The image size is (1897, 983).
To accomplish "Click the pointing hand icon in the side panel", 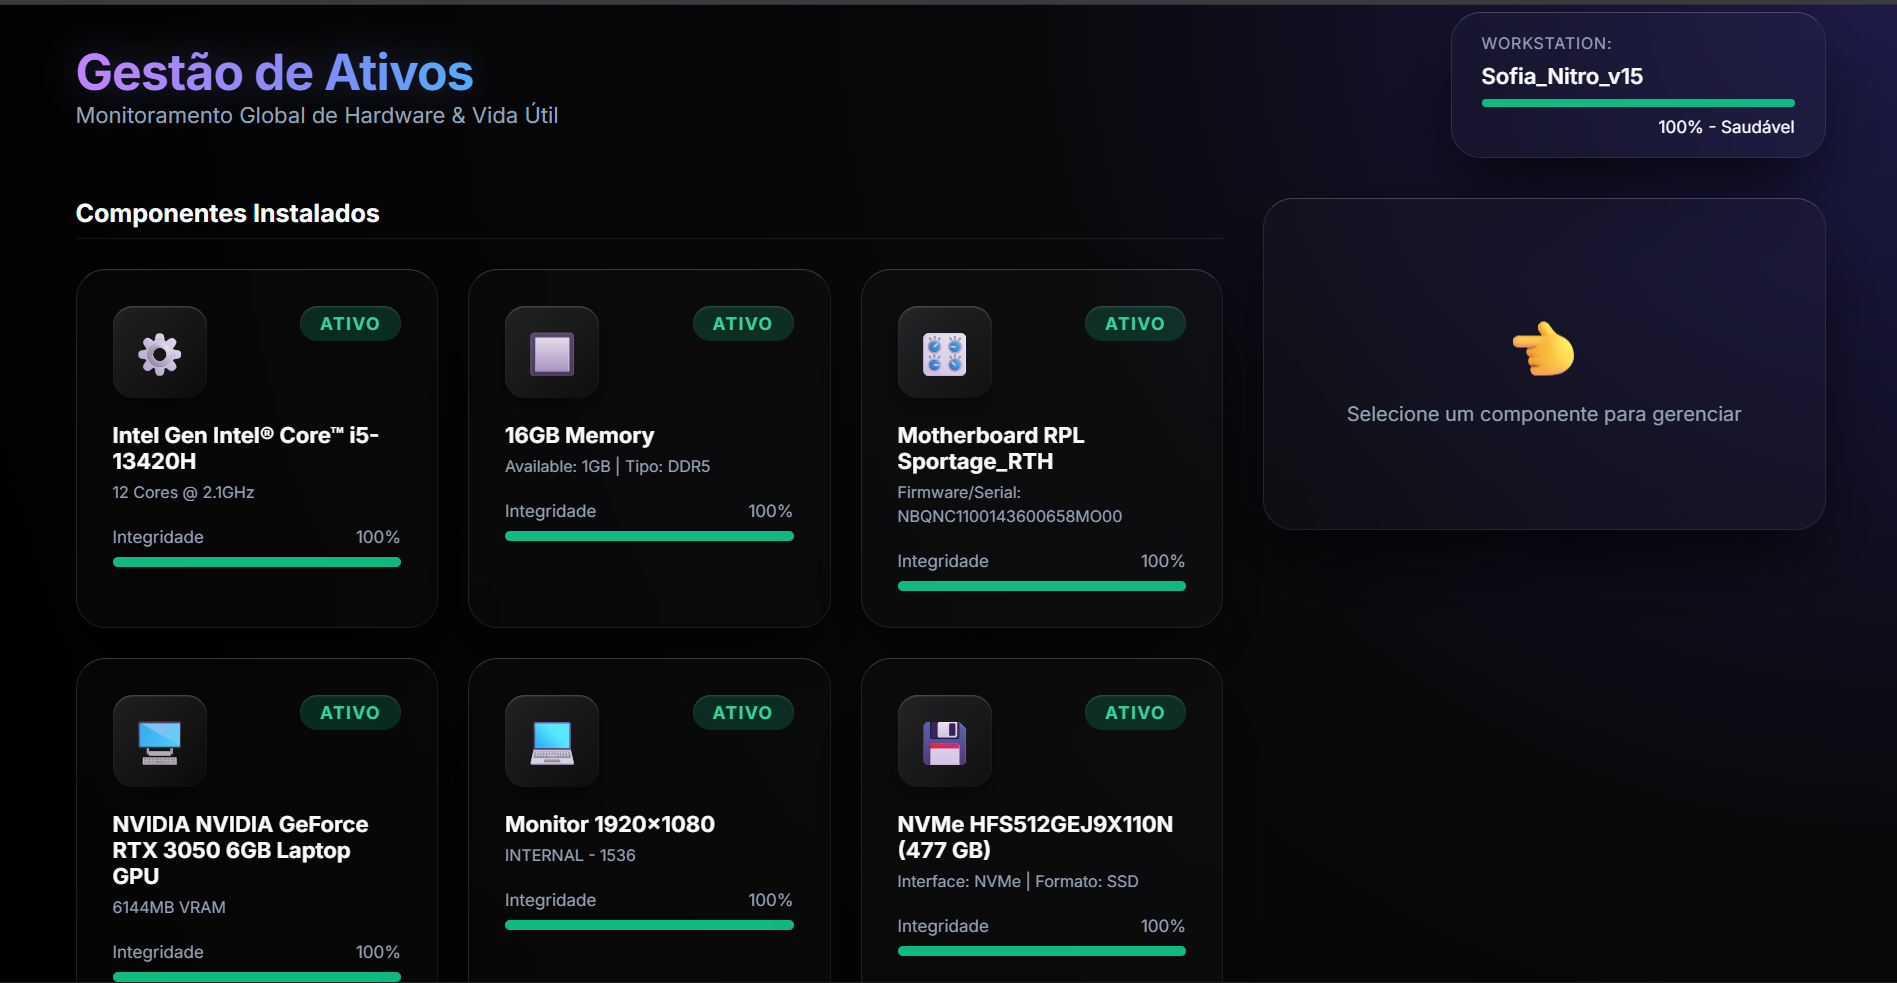I will [1543, 349].
